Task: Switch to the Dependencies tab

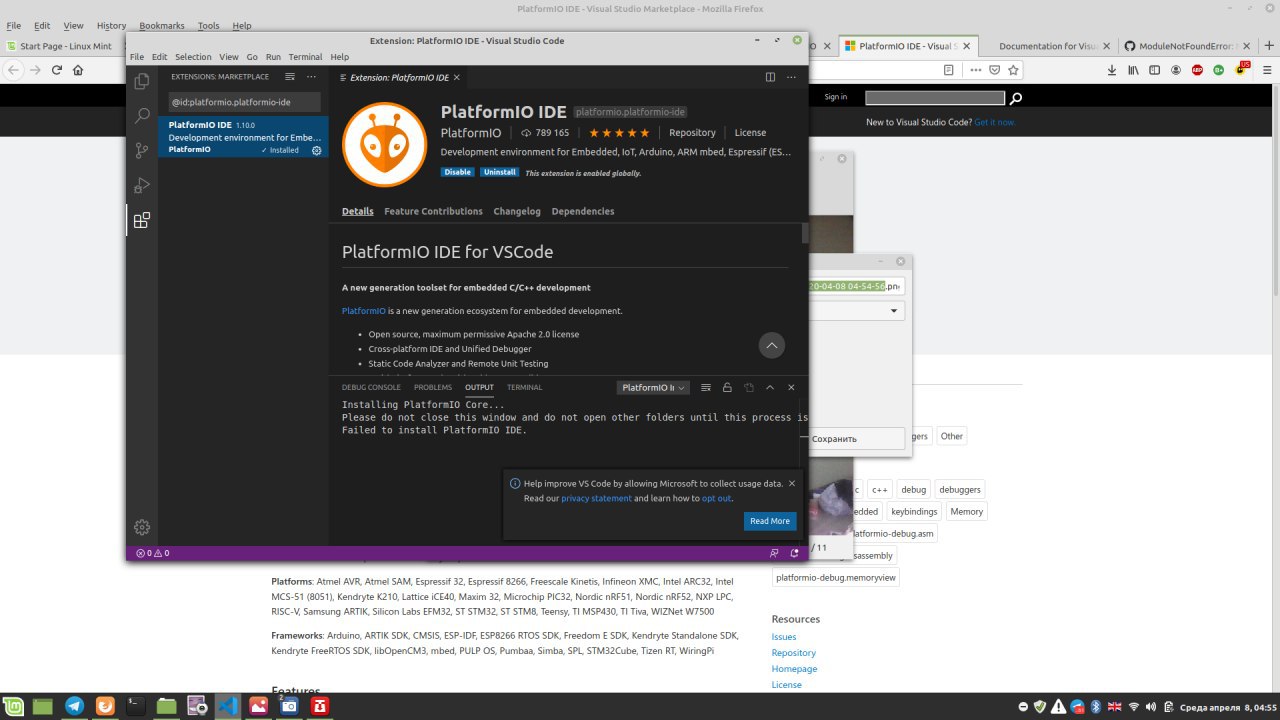Action: click(x=583, y=211)
